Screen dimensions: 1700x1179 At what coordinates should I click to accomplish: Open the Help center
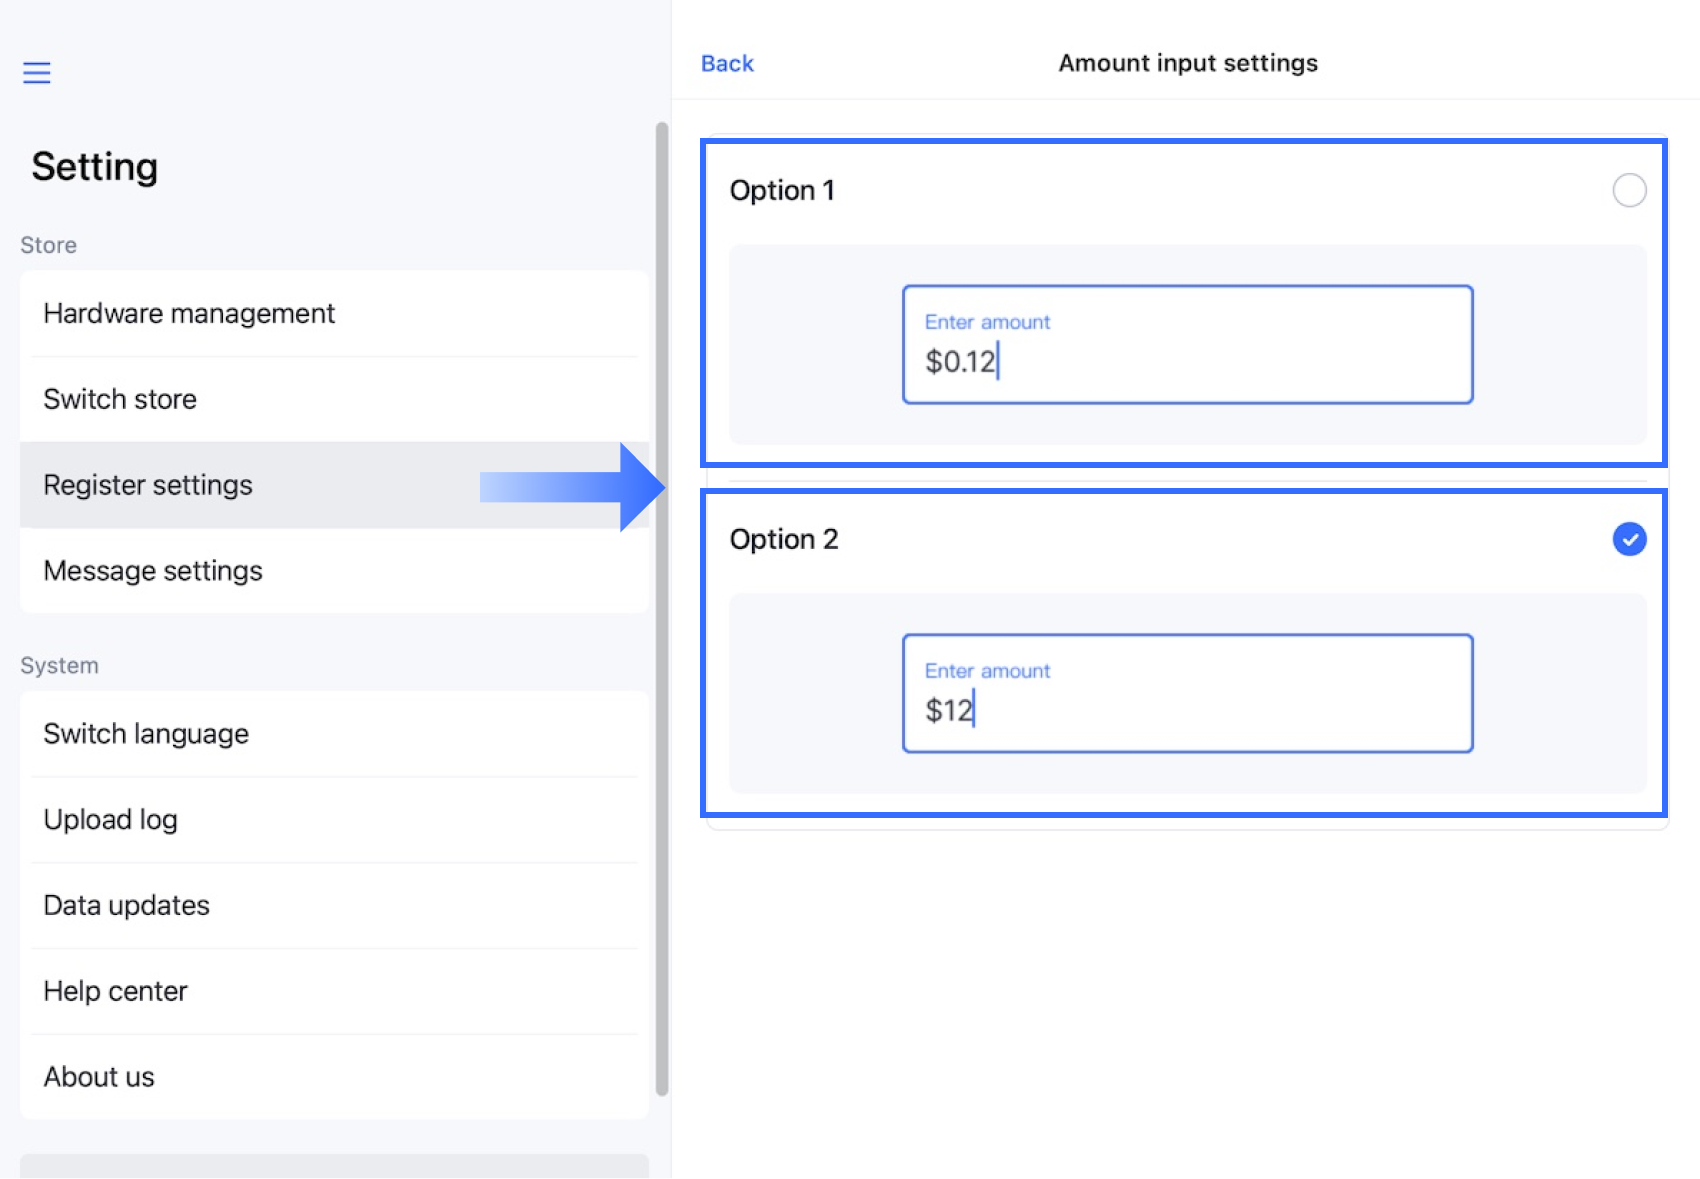point(116,991)
